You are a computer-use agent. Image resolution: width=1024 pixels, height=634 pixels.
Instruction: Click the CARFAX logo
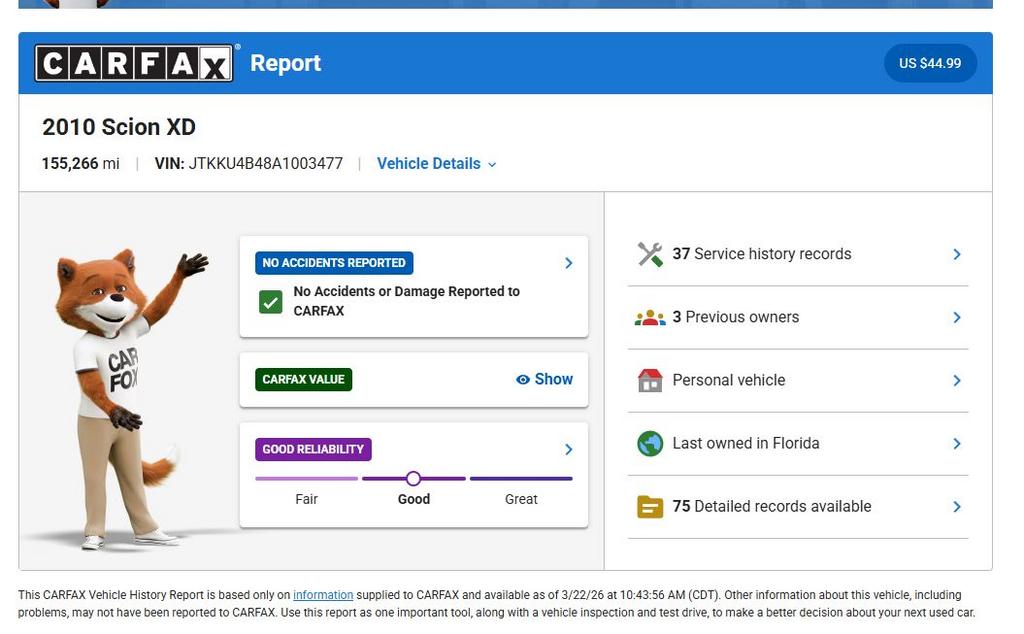[135, 63]
